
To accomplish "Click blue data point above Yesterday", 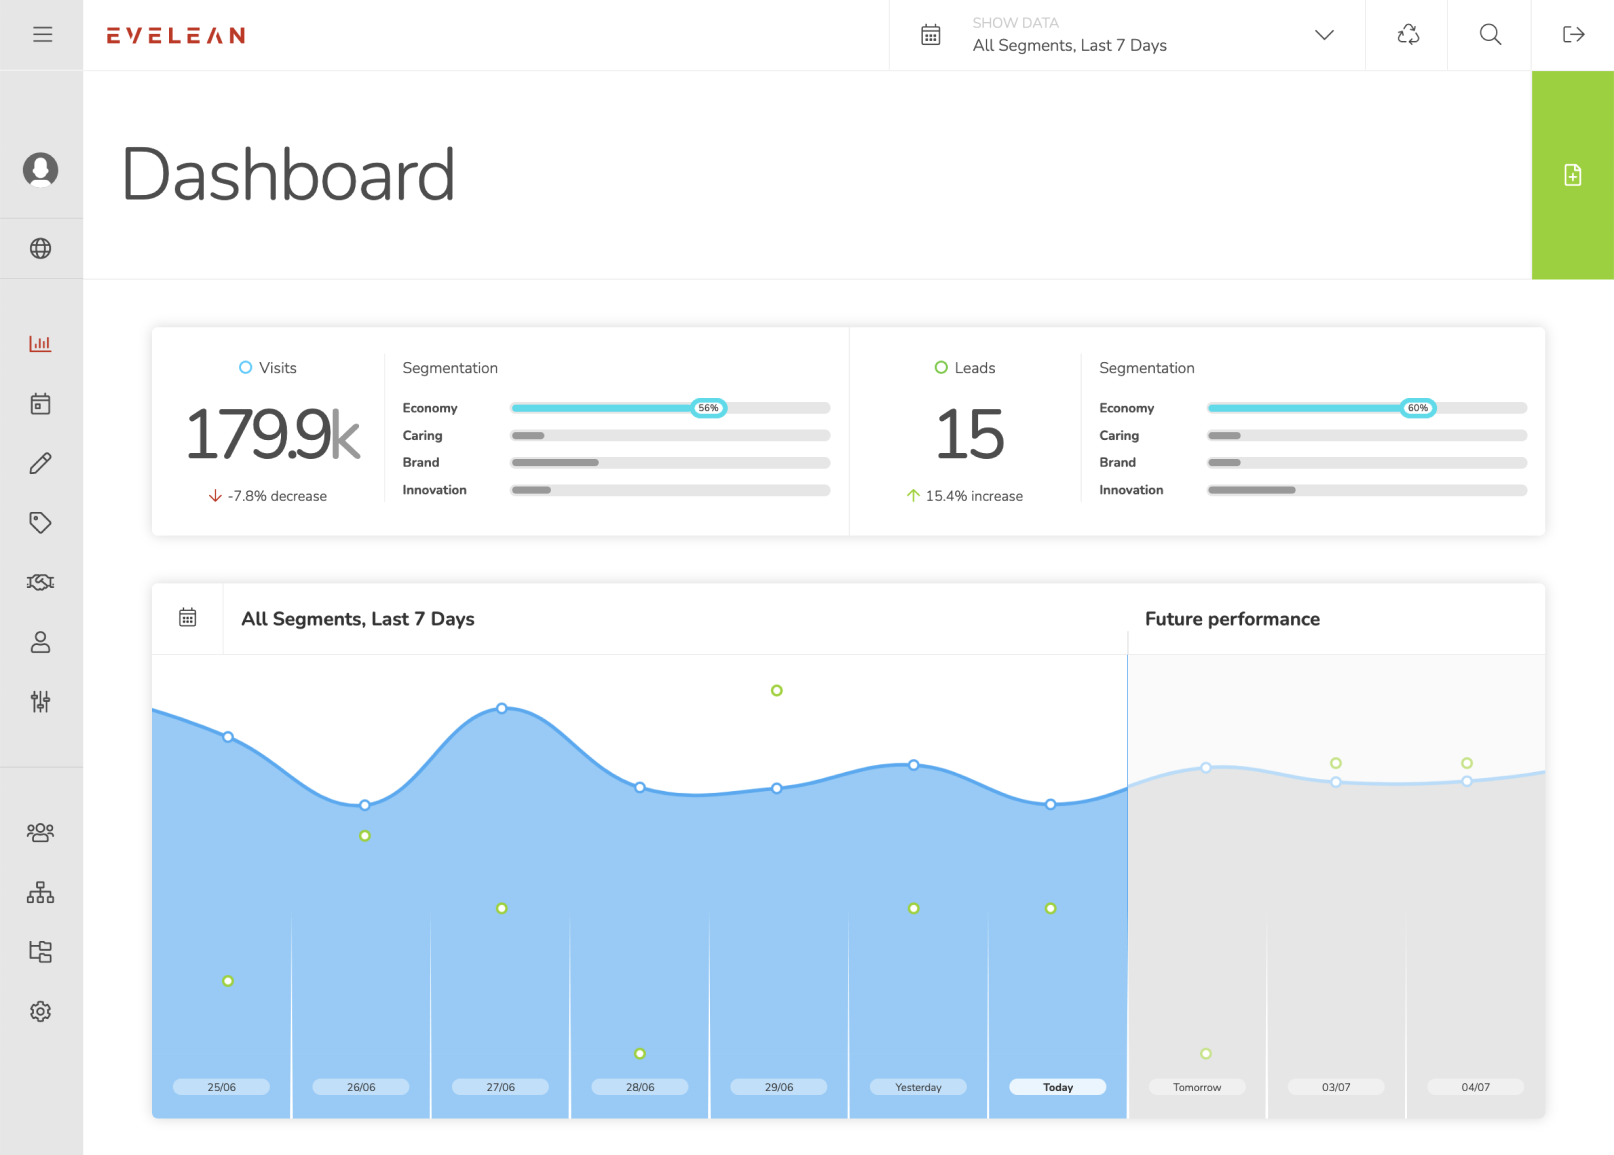I will [x=914, y=765].
